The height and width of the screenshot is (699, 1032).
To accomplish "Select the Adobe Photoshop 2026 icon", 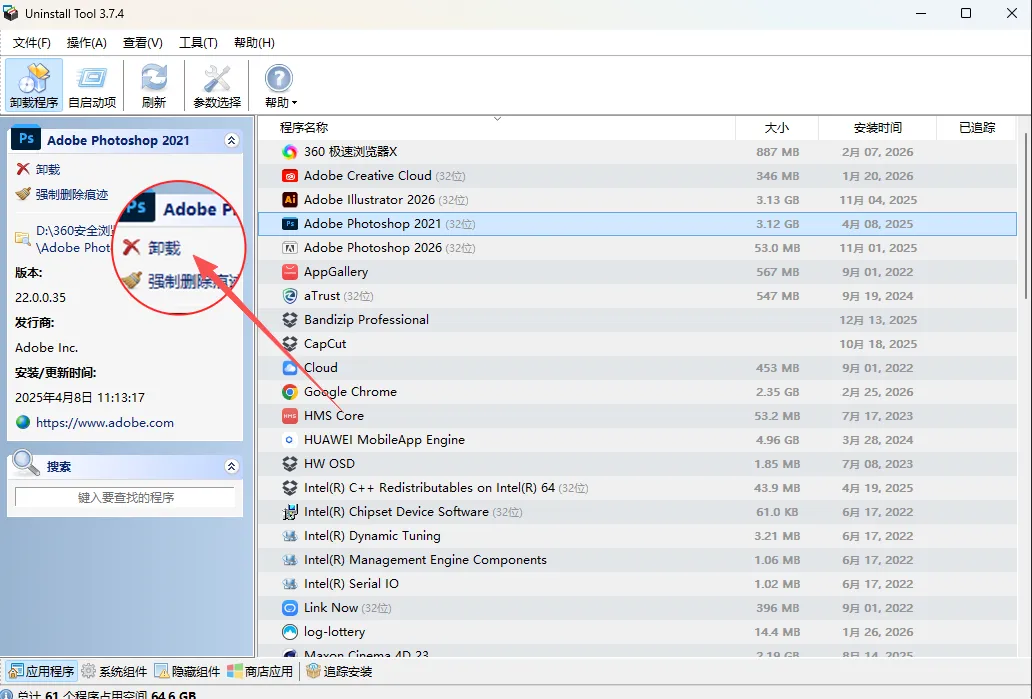I will (x=290, y=248).
